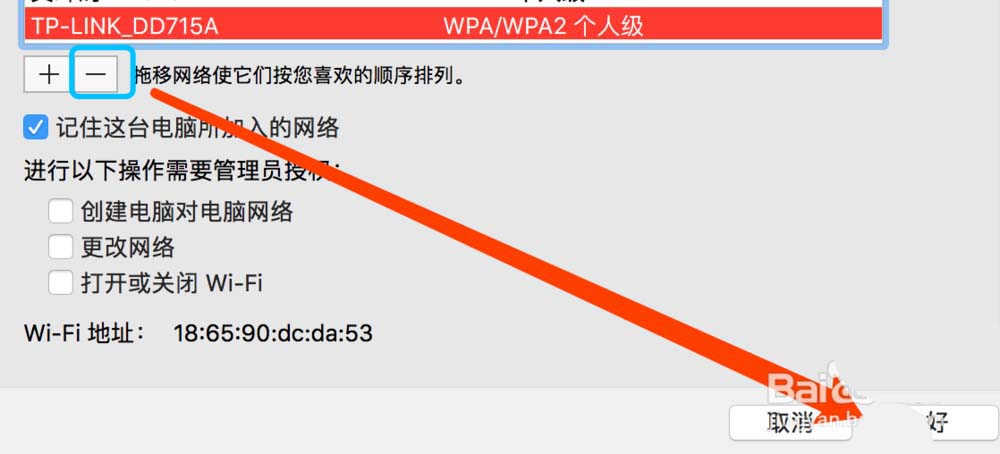This screenshot has width=1000, height=454.
Task: Check the 打开或关闭 Wi-Fi checkbox
Action: [61, 282]
